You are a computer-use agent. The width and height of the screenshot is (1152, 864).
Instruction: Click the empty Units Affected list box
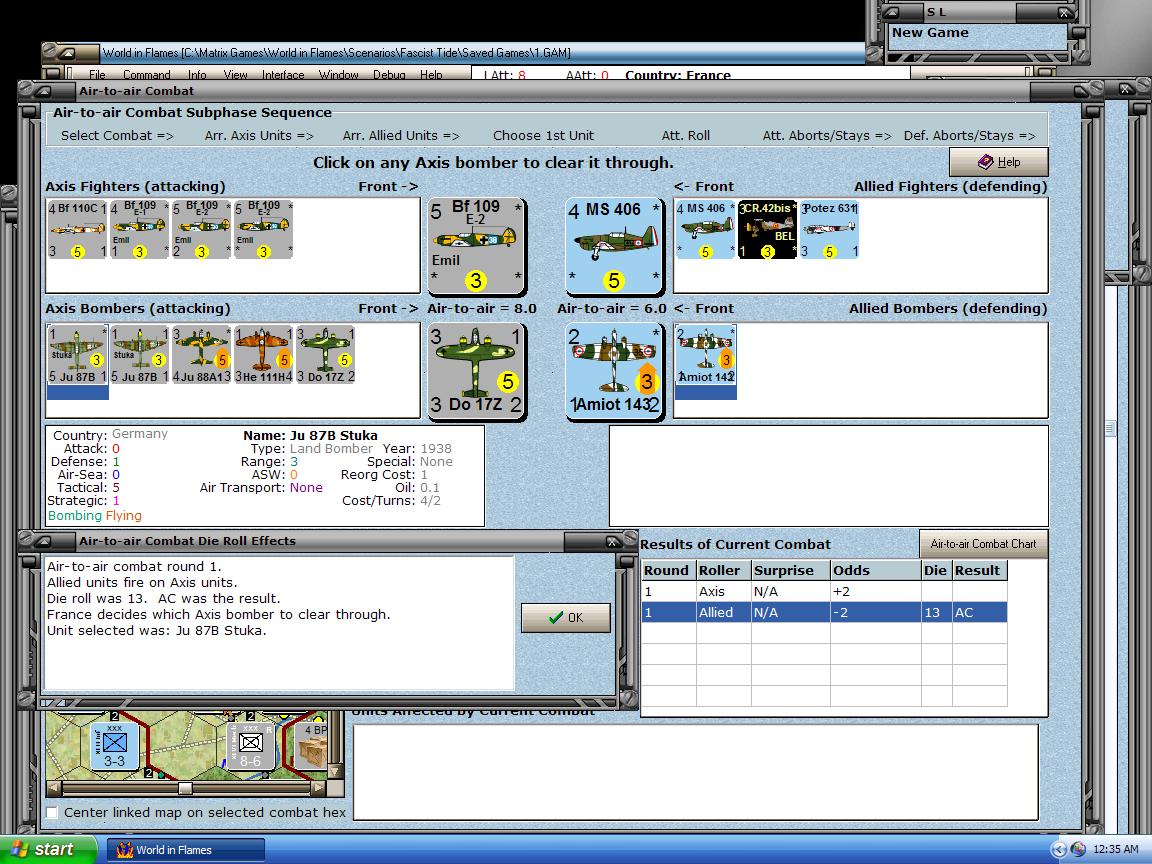(696, 772)
